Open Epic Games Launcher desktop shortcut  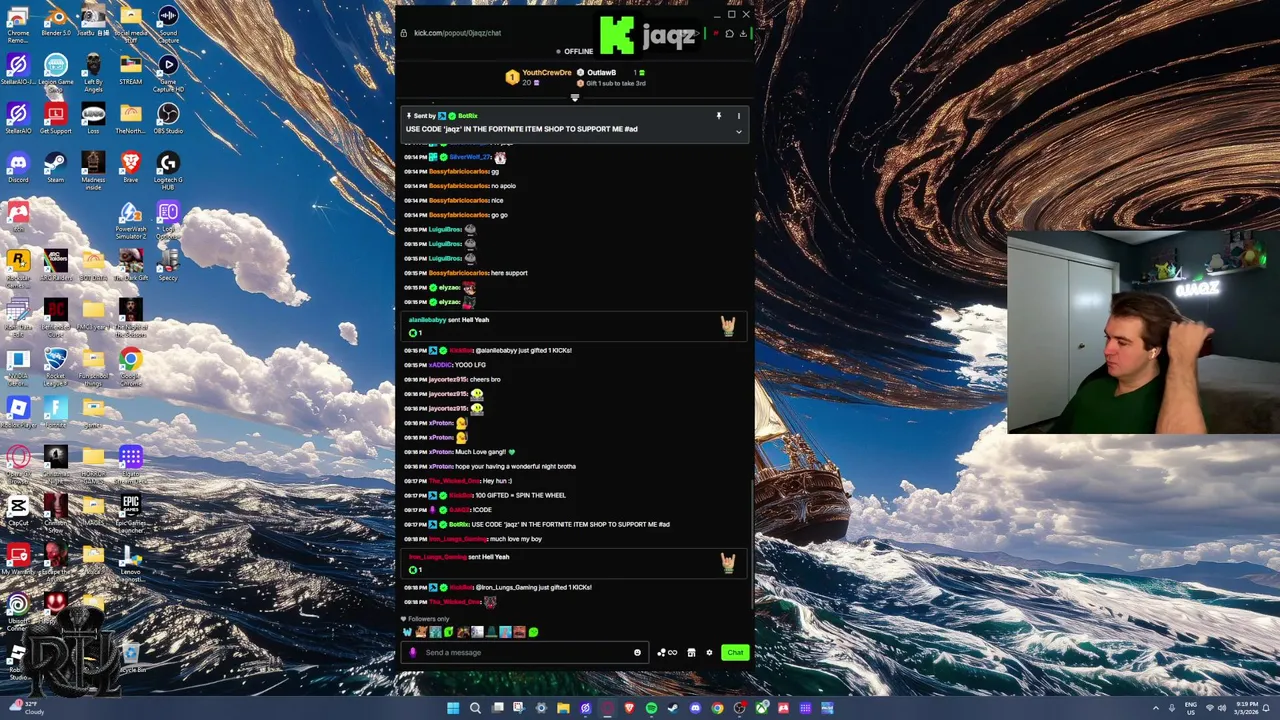coord(130,512)
